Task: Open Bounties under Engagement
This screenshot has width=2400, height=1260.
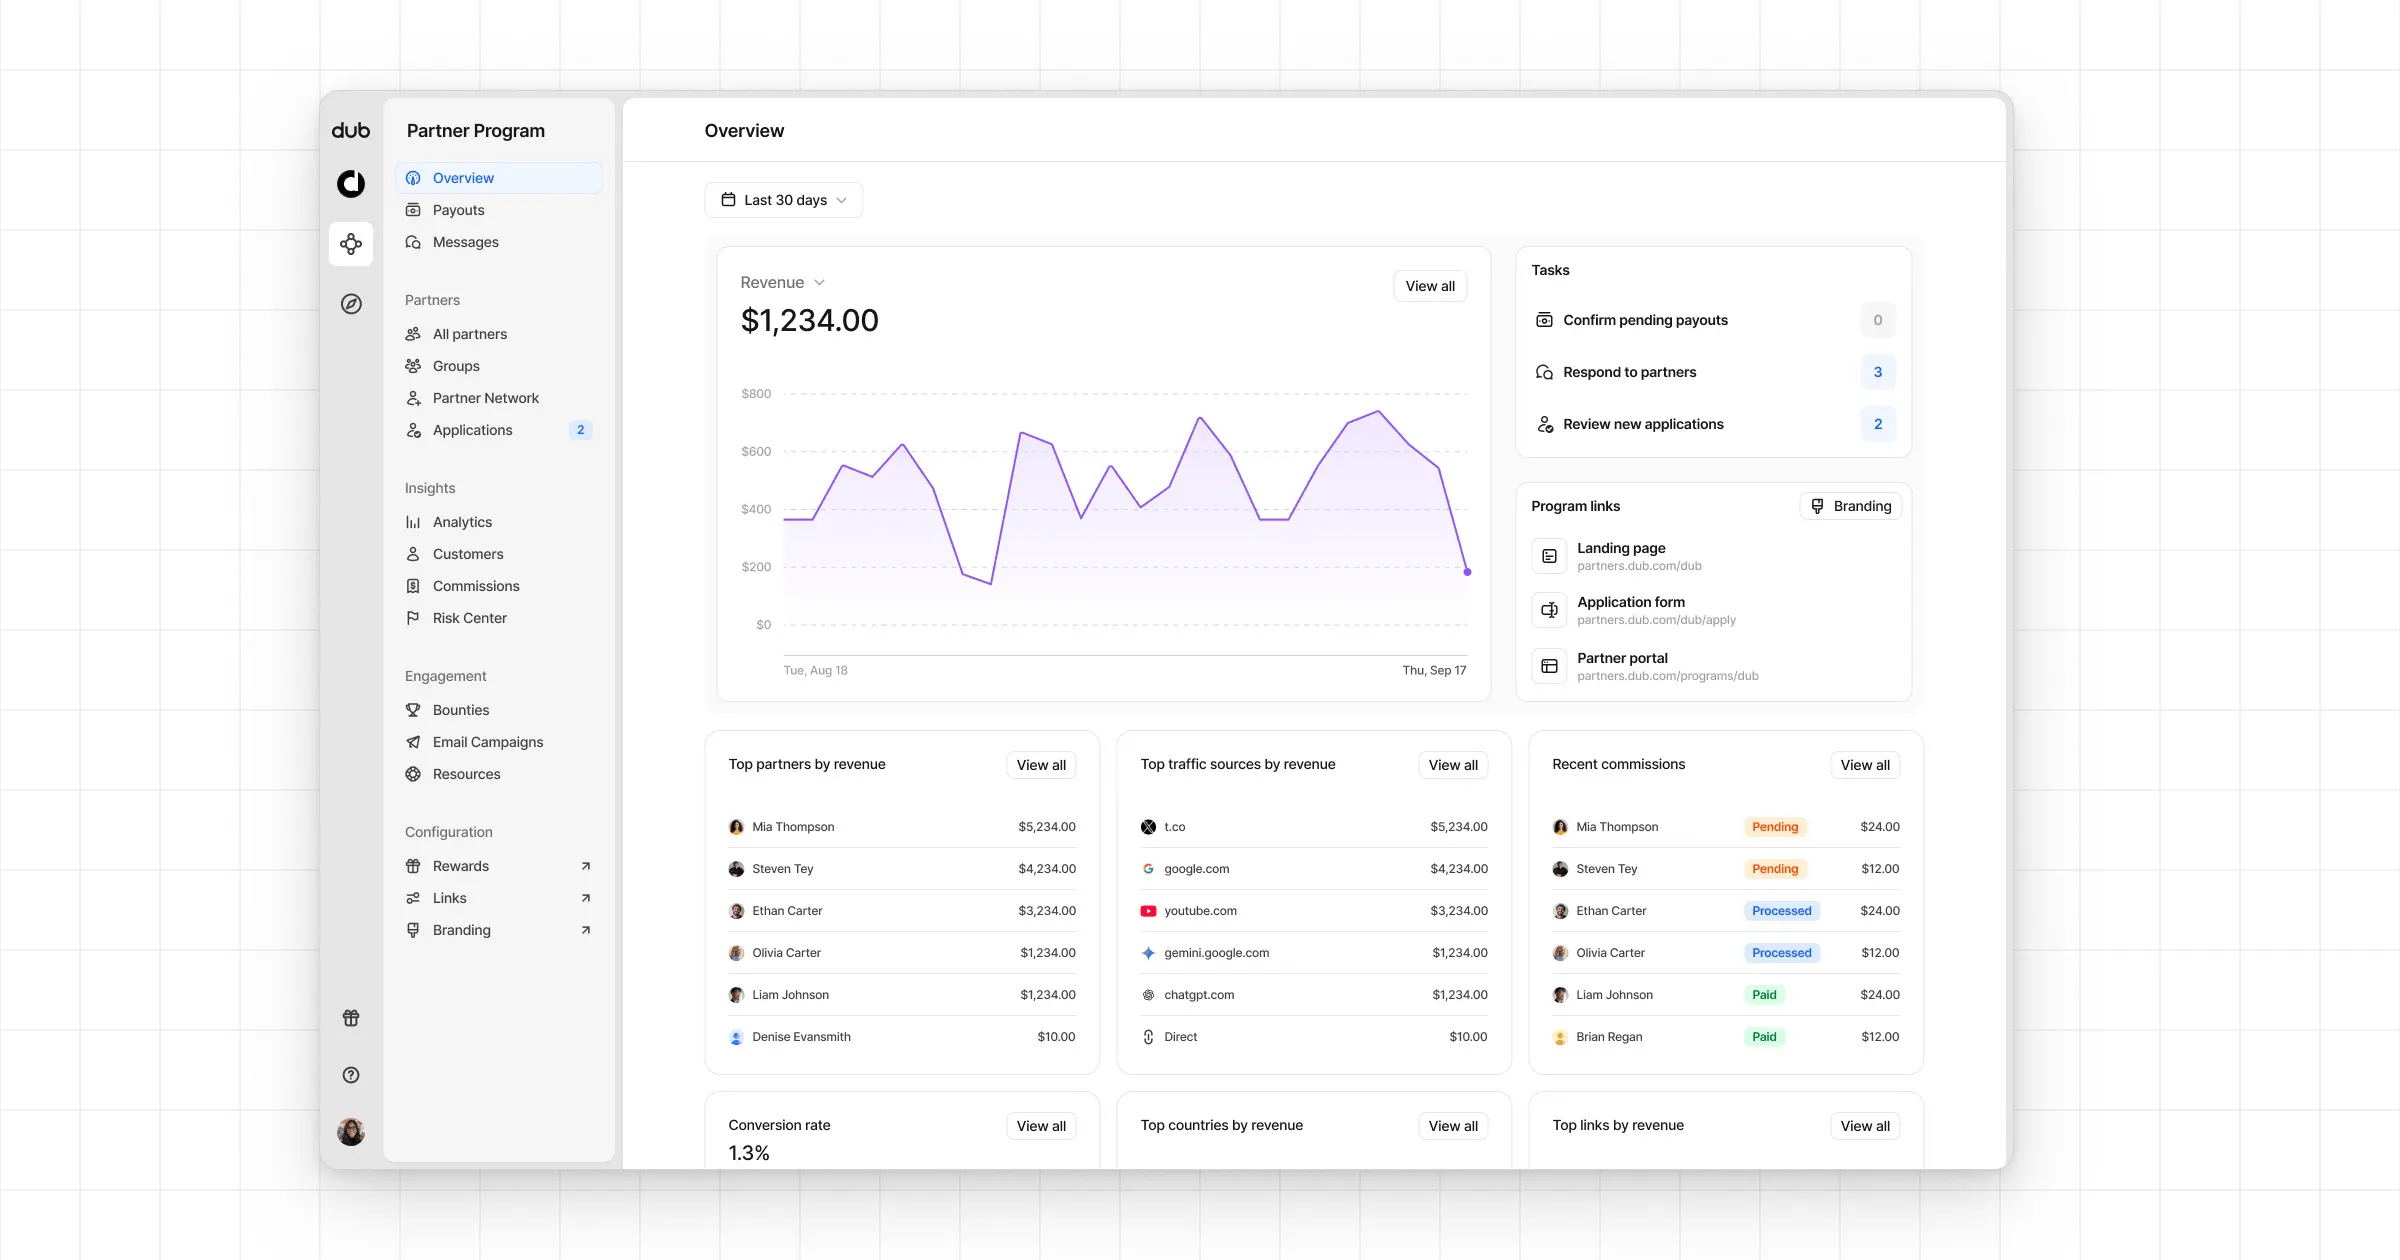Action: 499,710
